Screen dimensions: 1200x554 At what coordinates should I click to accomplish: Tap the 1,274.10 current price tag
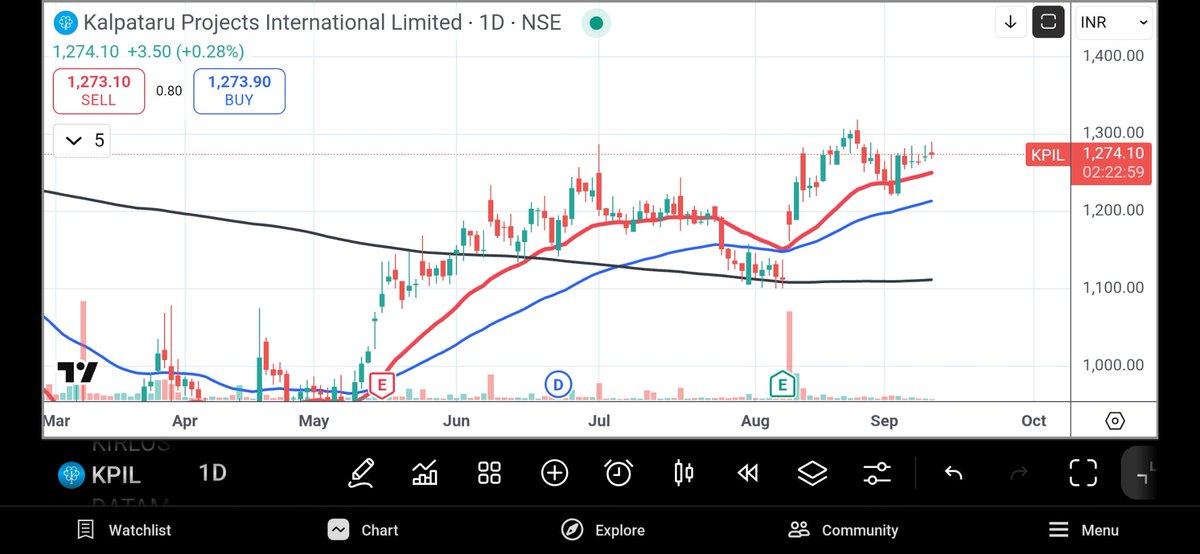pyautogui.click(x=1114, y=154)
